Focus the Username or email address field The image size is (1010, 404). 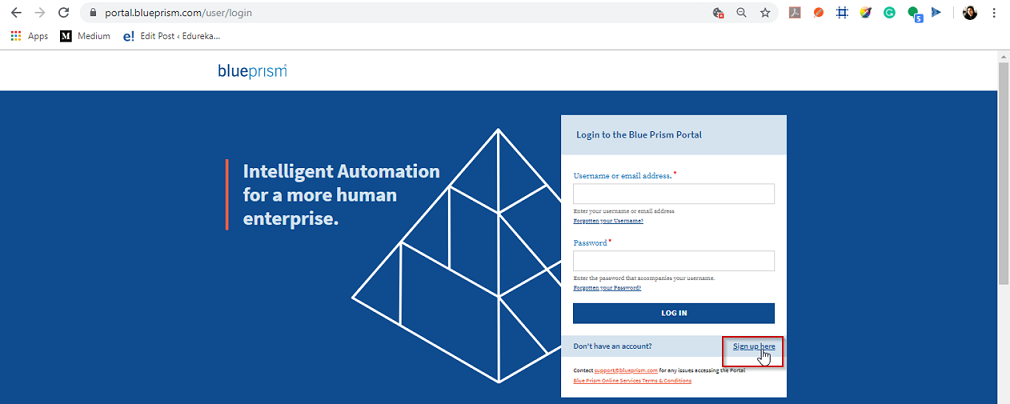point(674,194)
